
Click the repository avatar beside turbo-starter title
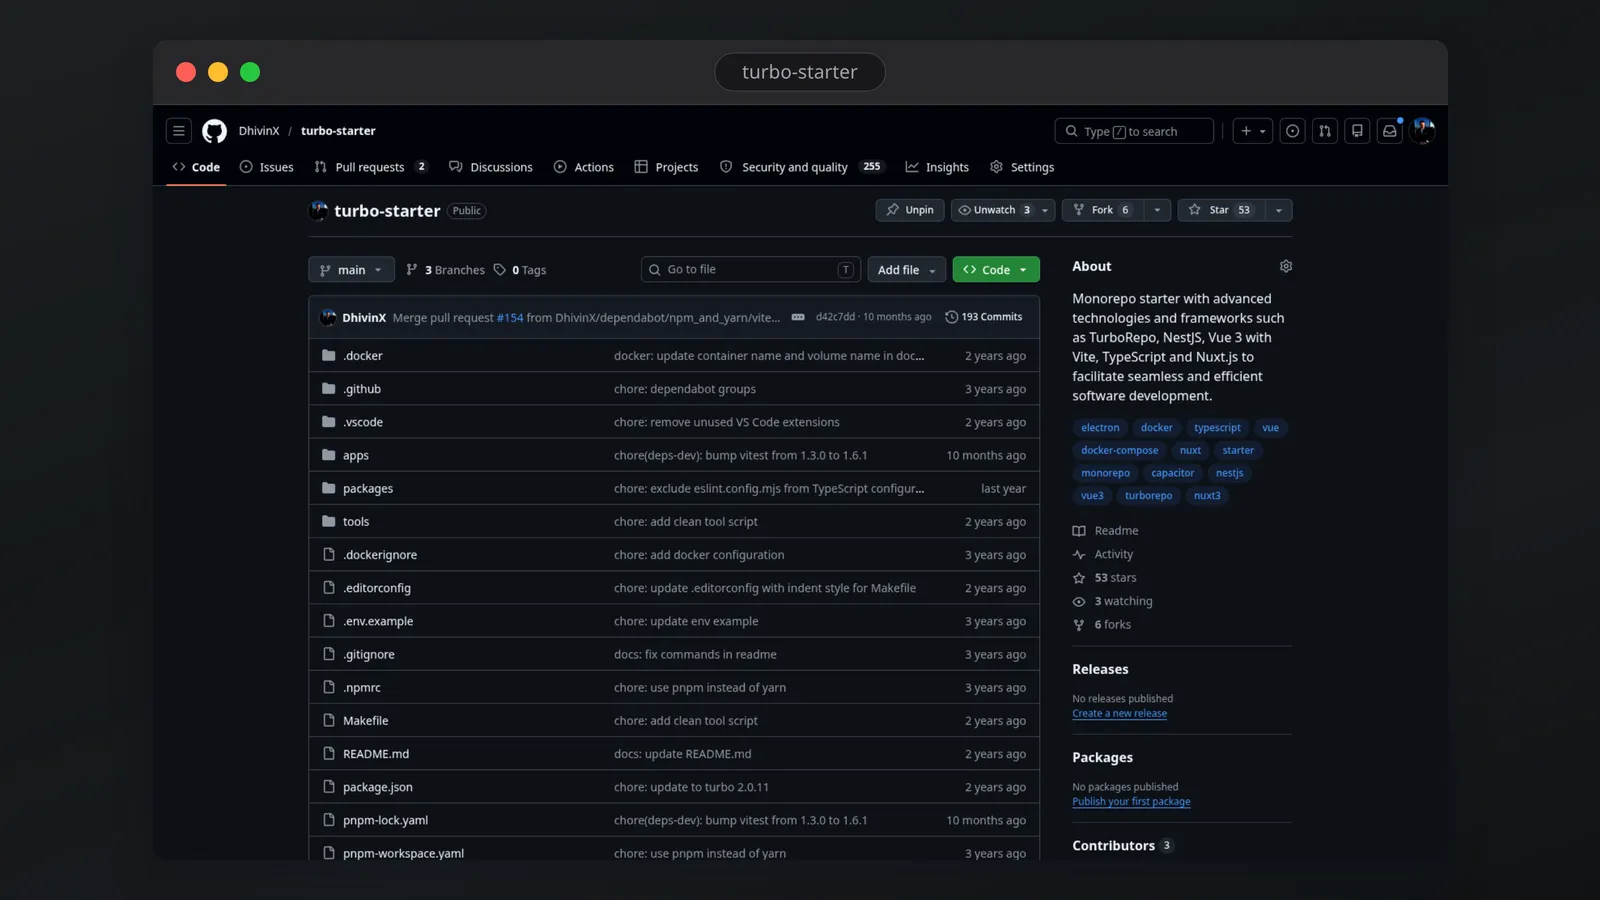pos(319,210)
